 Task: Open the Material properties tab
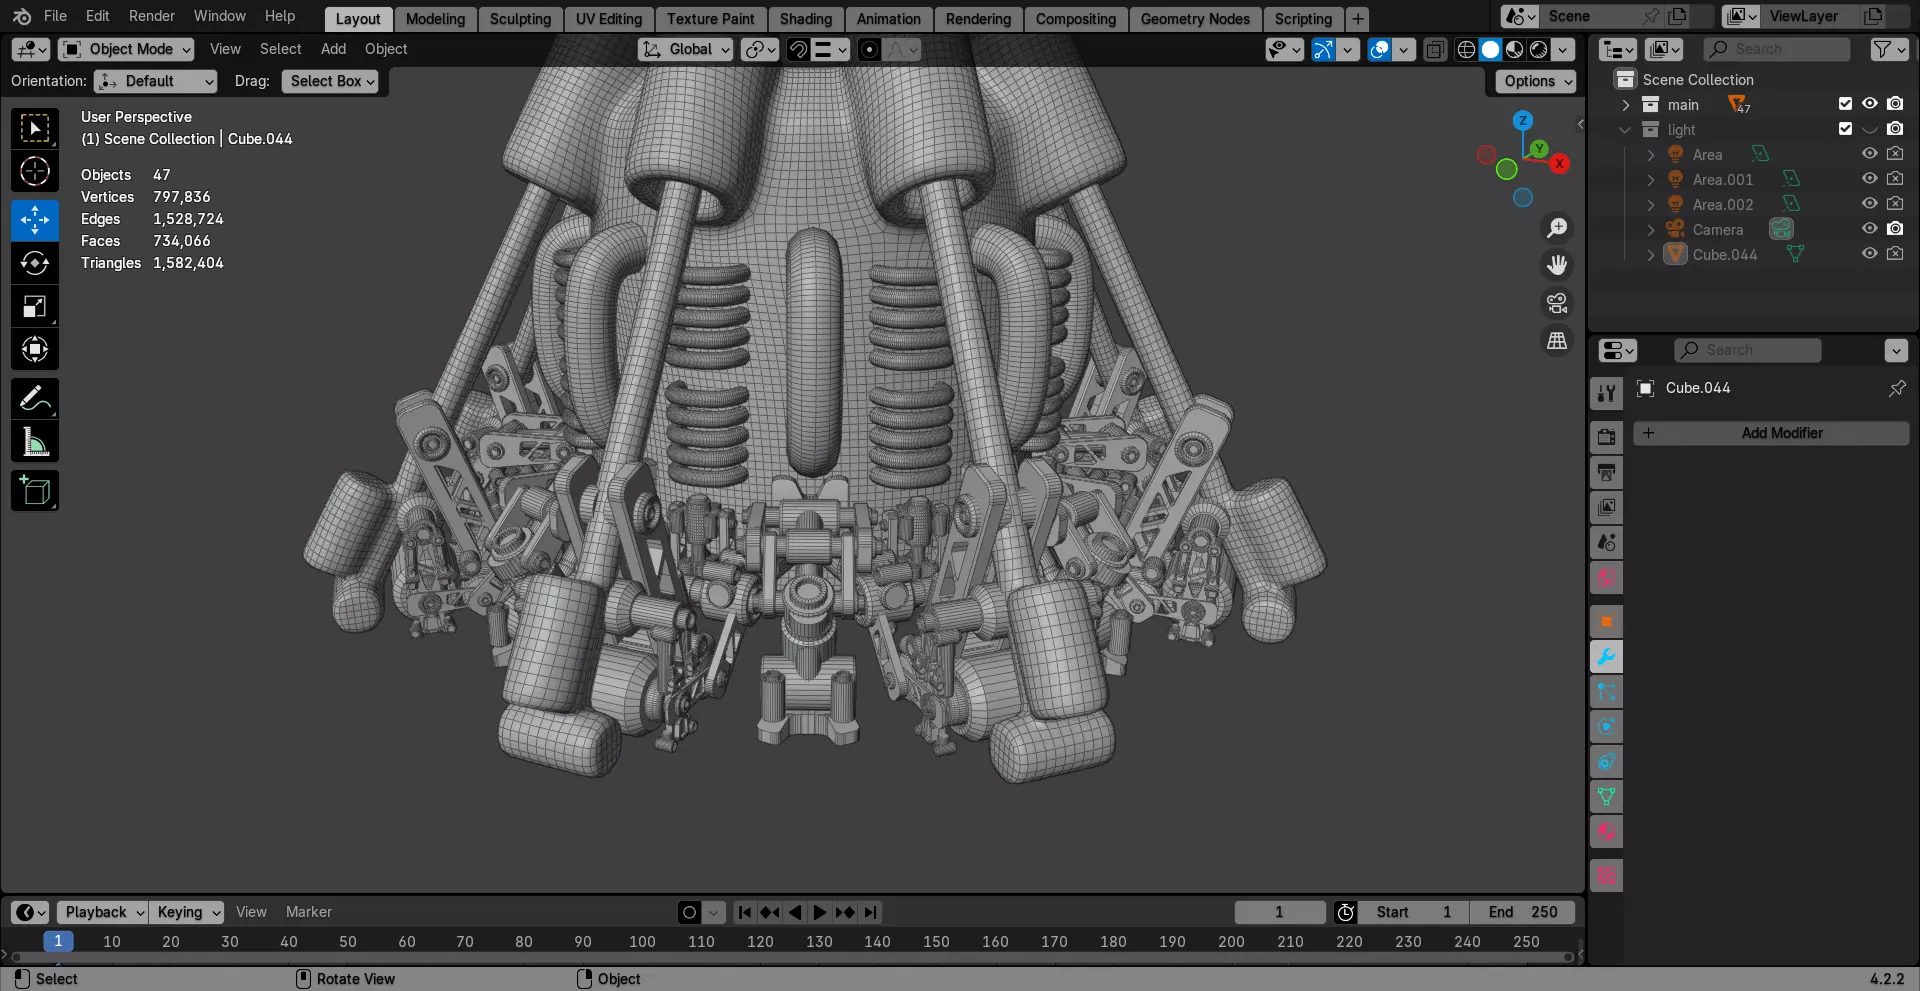coord(1606,832)
